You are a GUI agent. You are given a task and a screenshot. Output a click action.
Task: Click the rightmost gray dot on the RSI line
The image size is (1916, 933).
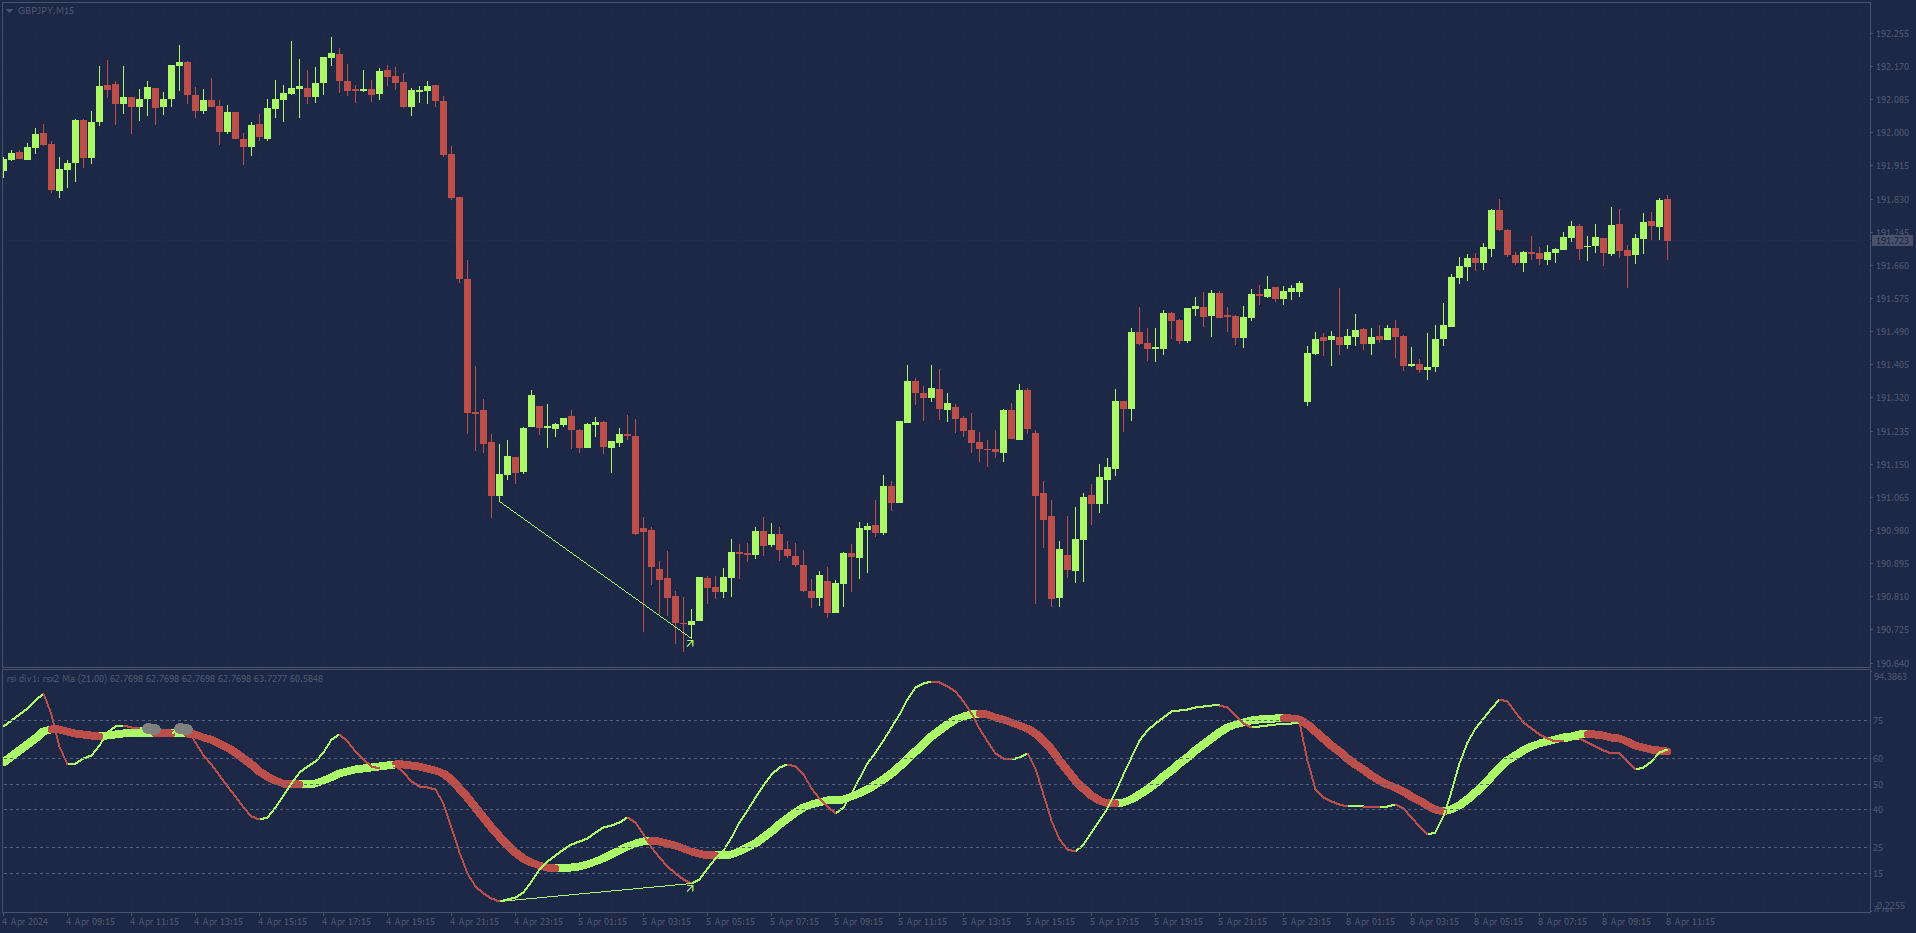pyautogui.click(x=183, y=729)
